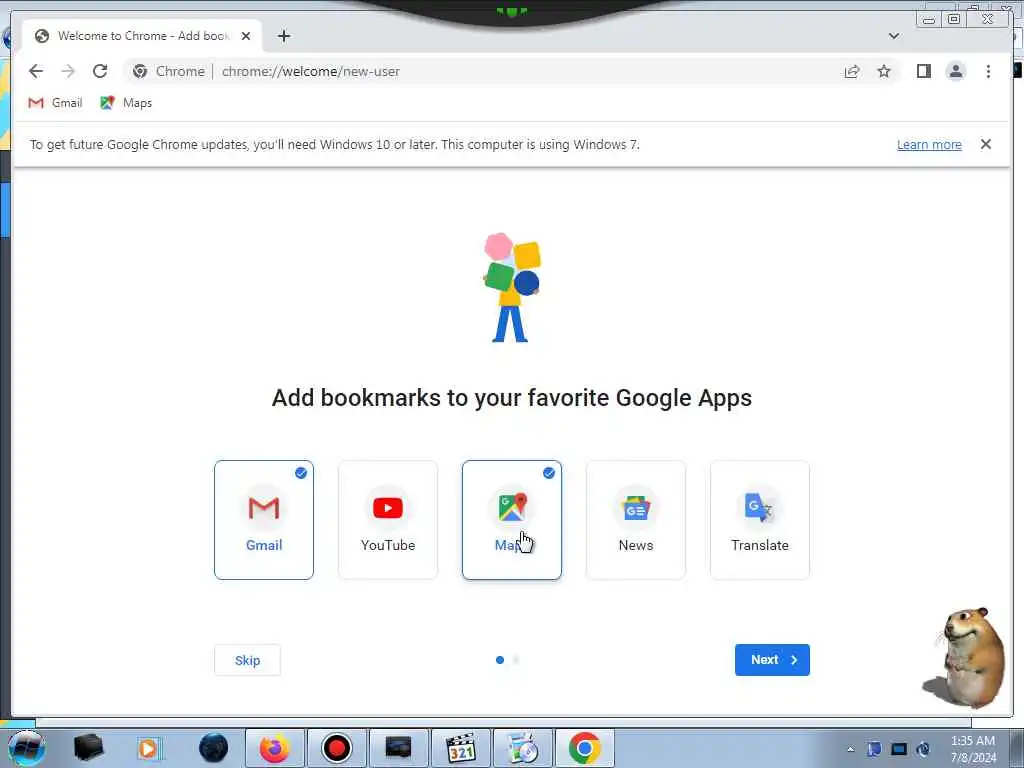
Task: Select the Welcome to Chrome tab
Action: [x=142, y=36]
